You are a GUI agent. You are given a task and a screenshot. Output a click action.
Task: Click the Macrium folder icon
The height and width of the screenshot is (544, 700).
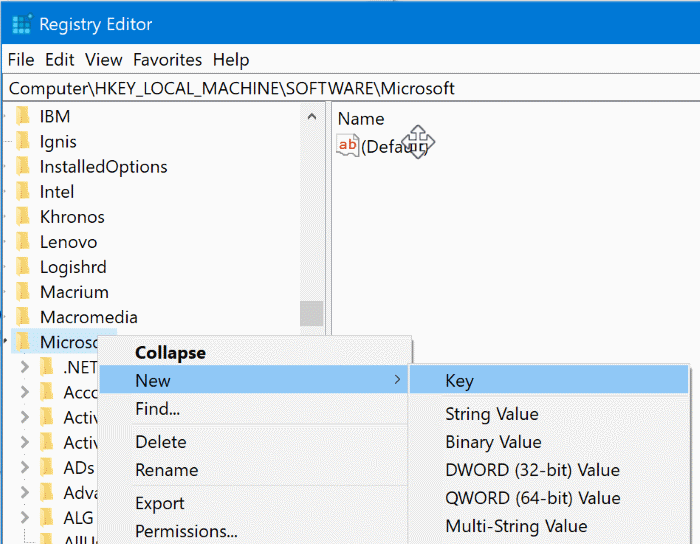coord(23,292)
